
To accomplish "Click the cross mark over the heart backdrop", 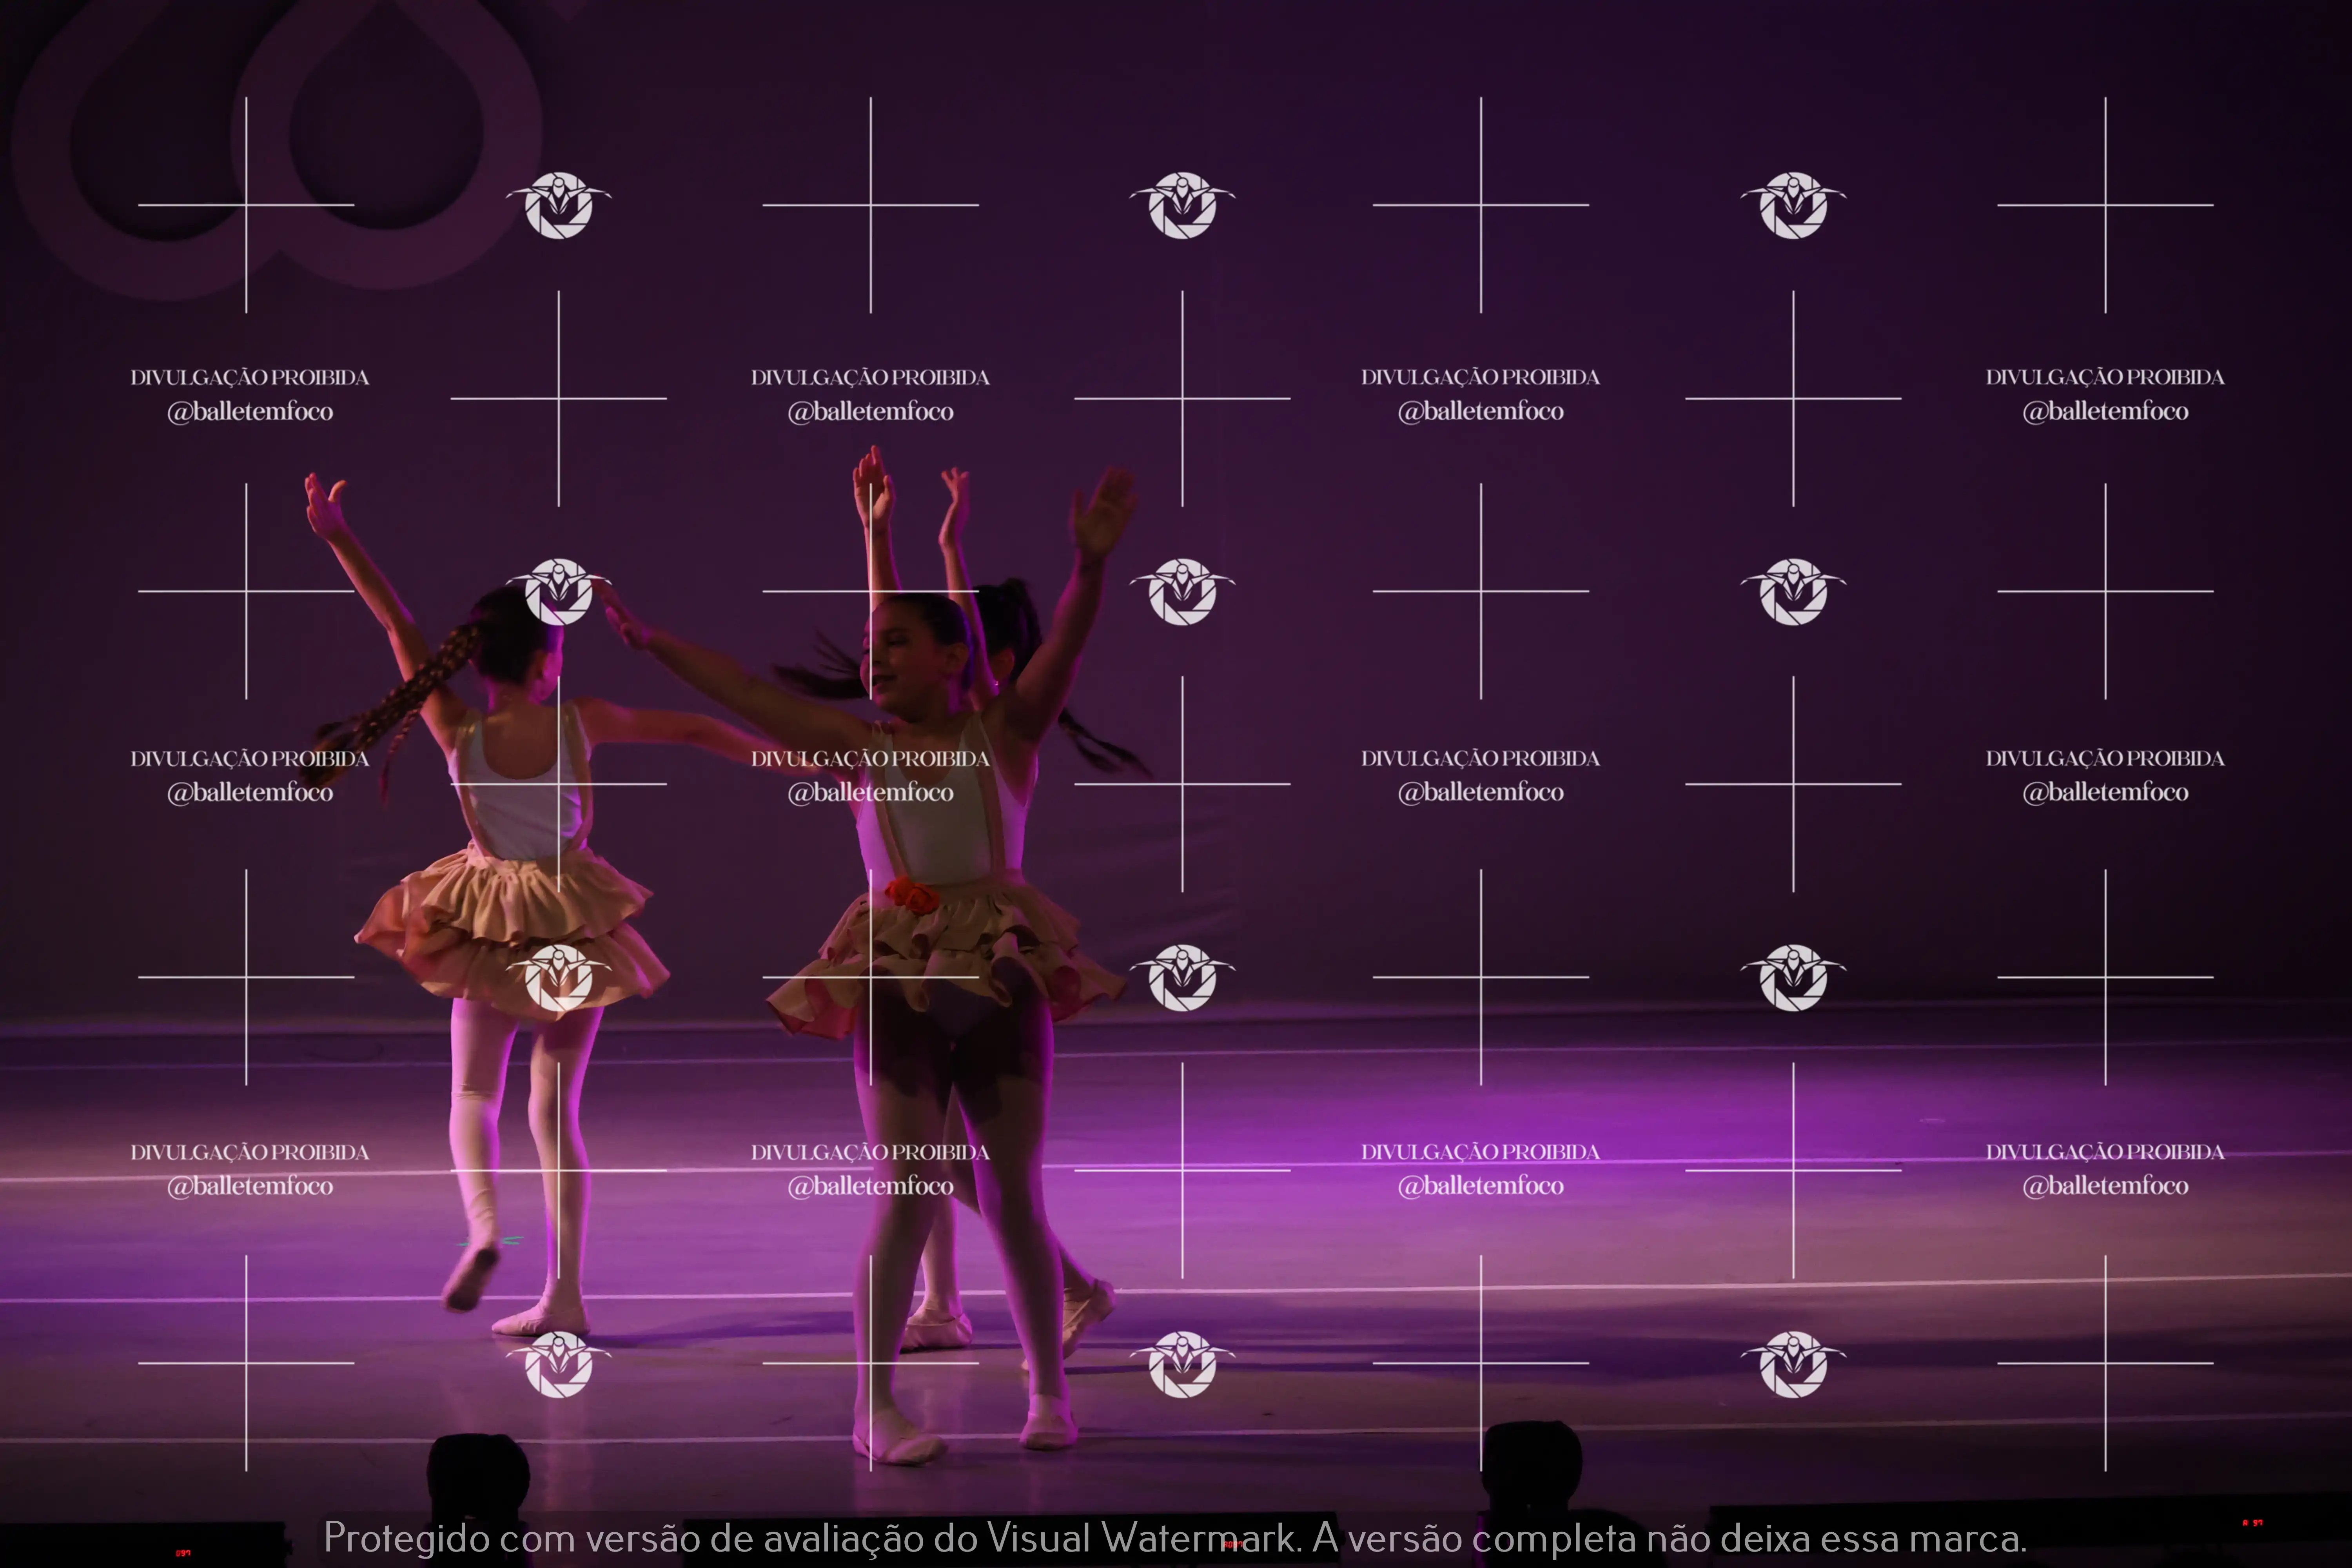I will [246, 205].
